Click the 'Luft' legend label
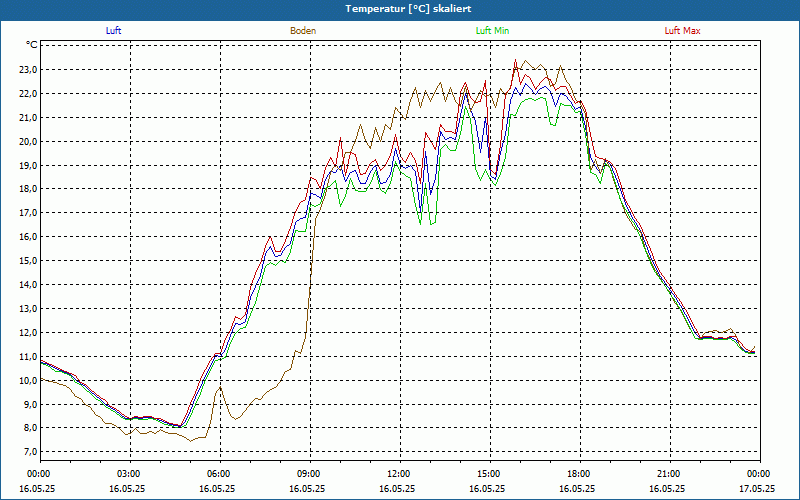The image size is (800, 500). [x=113, y=31]
